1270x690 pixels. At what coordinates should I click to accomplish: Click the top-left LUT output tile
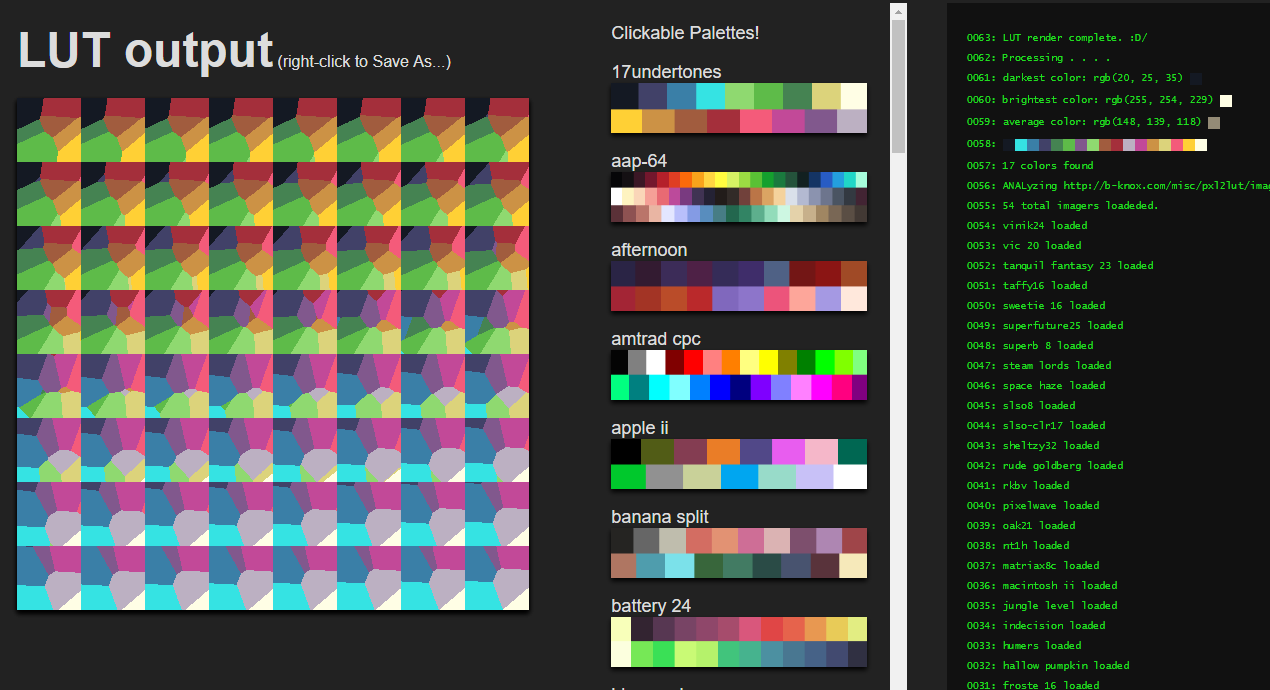(x=46, y=129)
